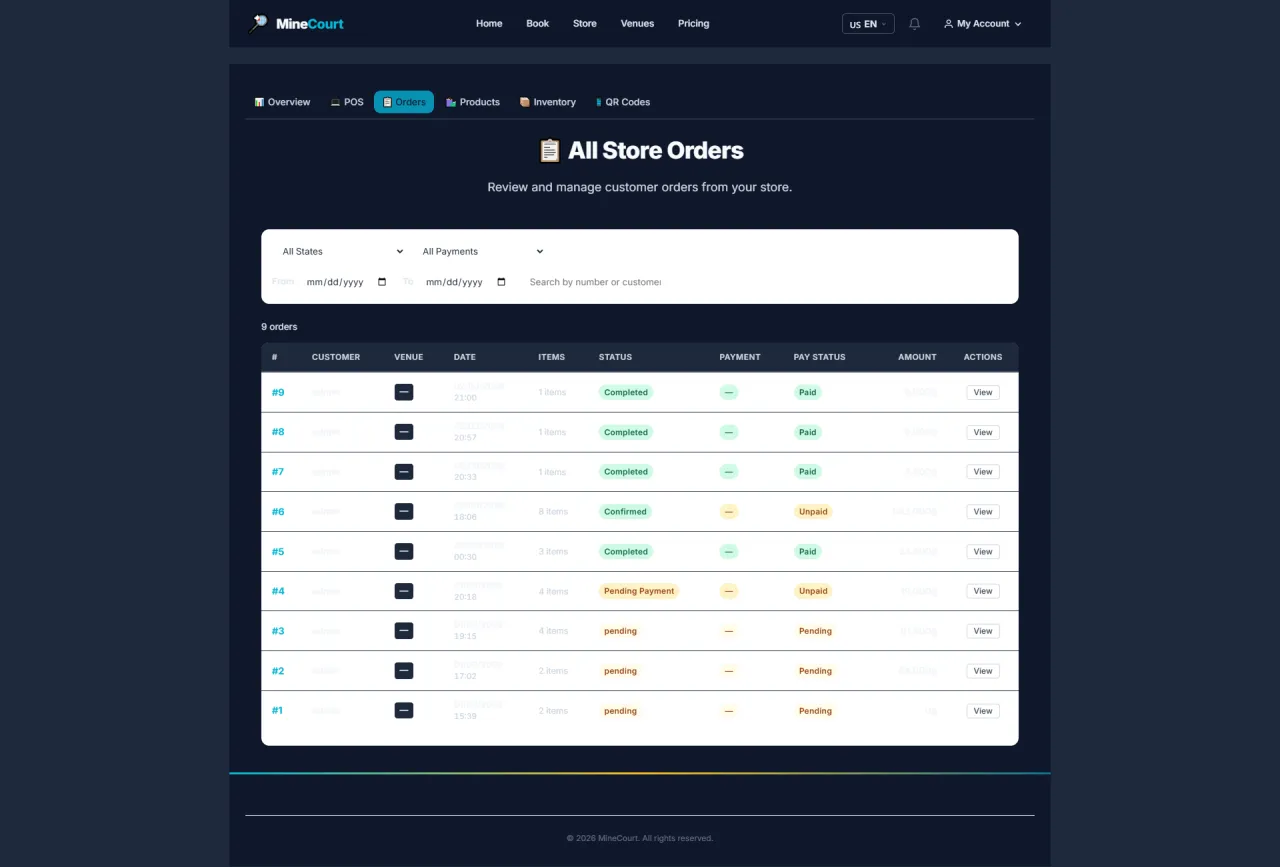Open the To date calendar picker

(x=501, y=282)
